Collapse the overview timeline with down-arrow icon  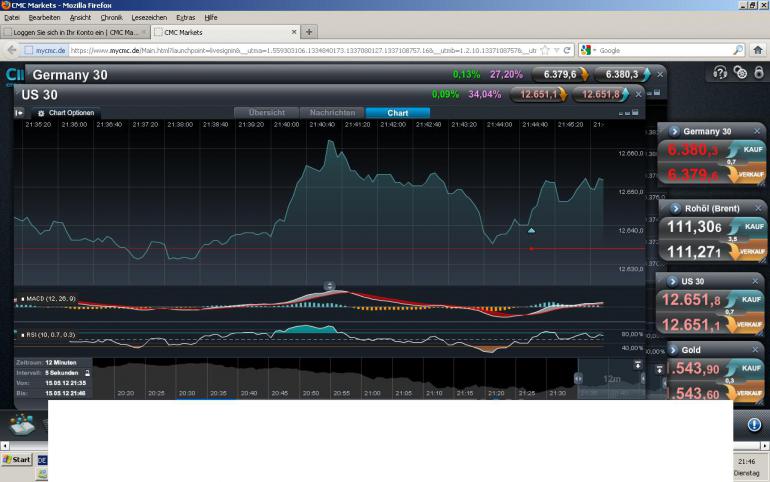[637, 365]
